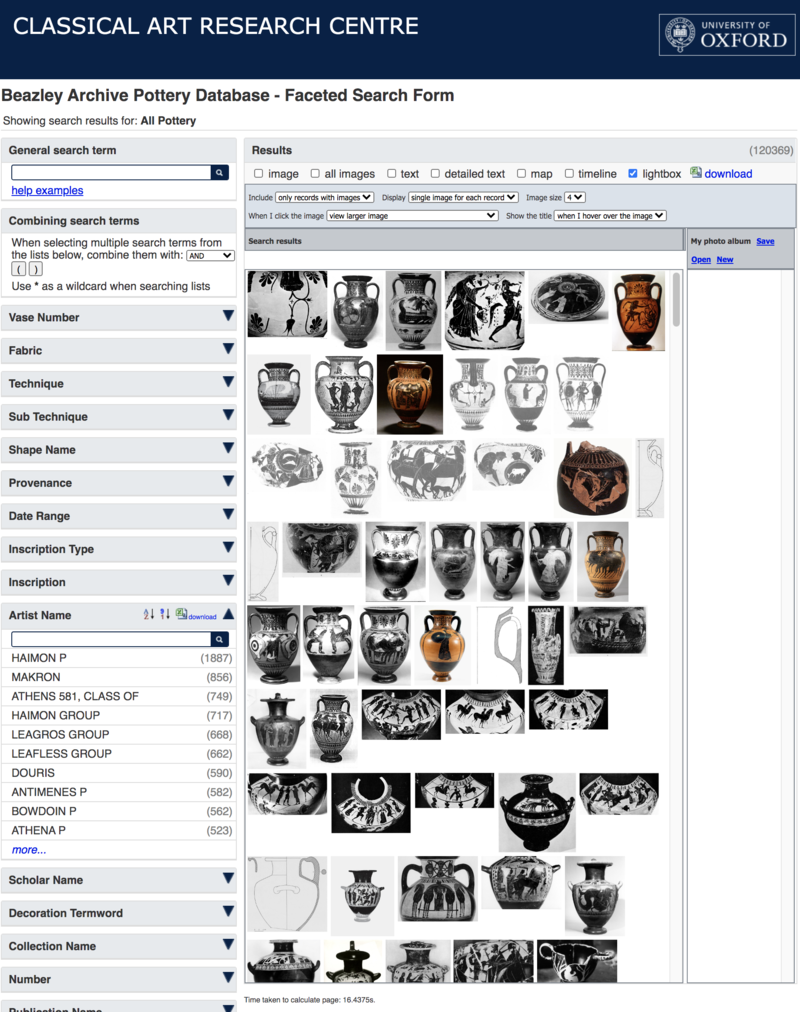Expand the Technique facet

point(228,381)
